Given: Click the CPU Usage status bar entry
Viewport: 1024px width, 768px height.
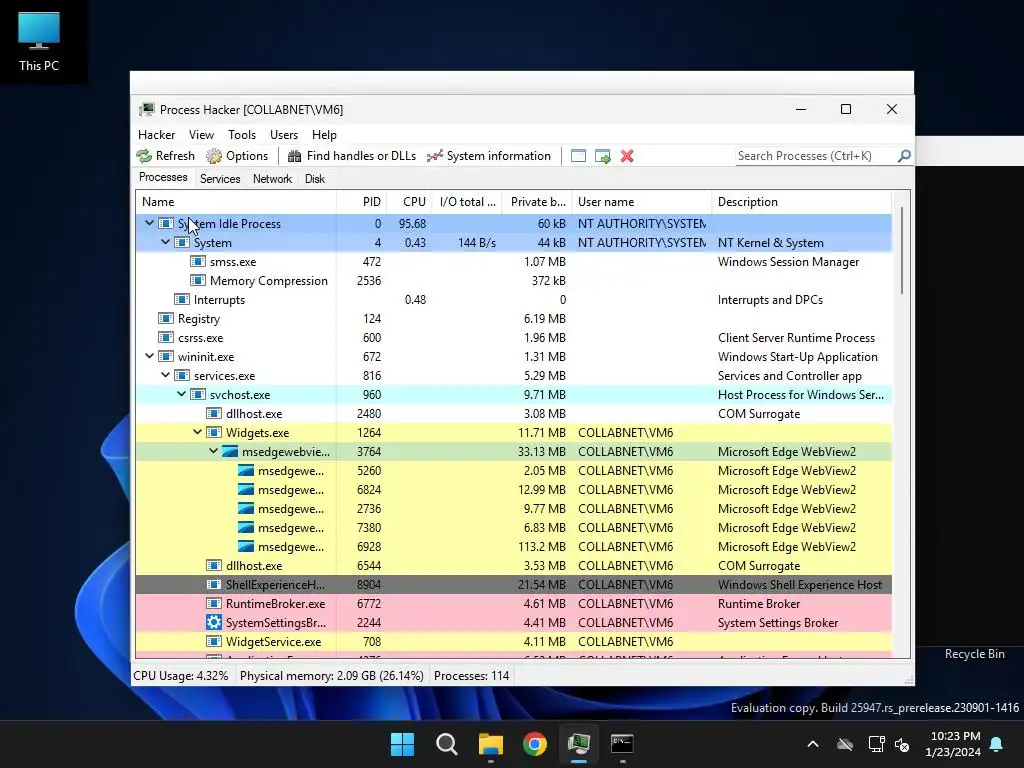Looking at the screenshot, I should 181,676.
